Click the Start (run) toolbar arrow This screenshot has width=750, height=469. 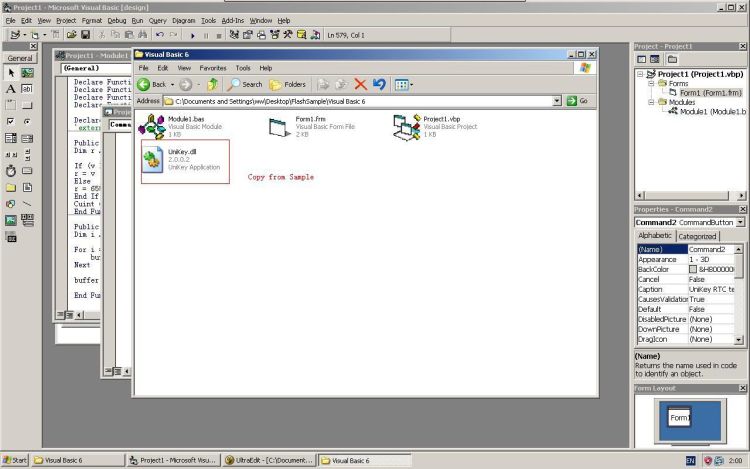[192, 35]
